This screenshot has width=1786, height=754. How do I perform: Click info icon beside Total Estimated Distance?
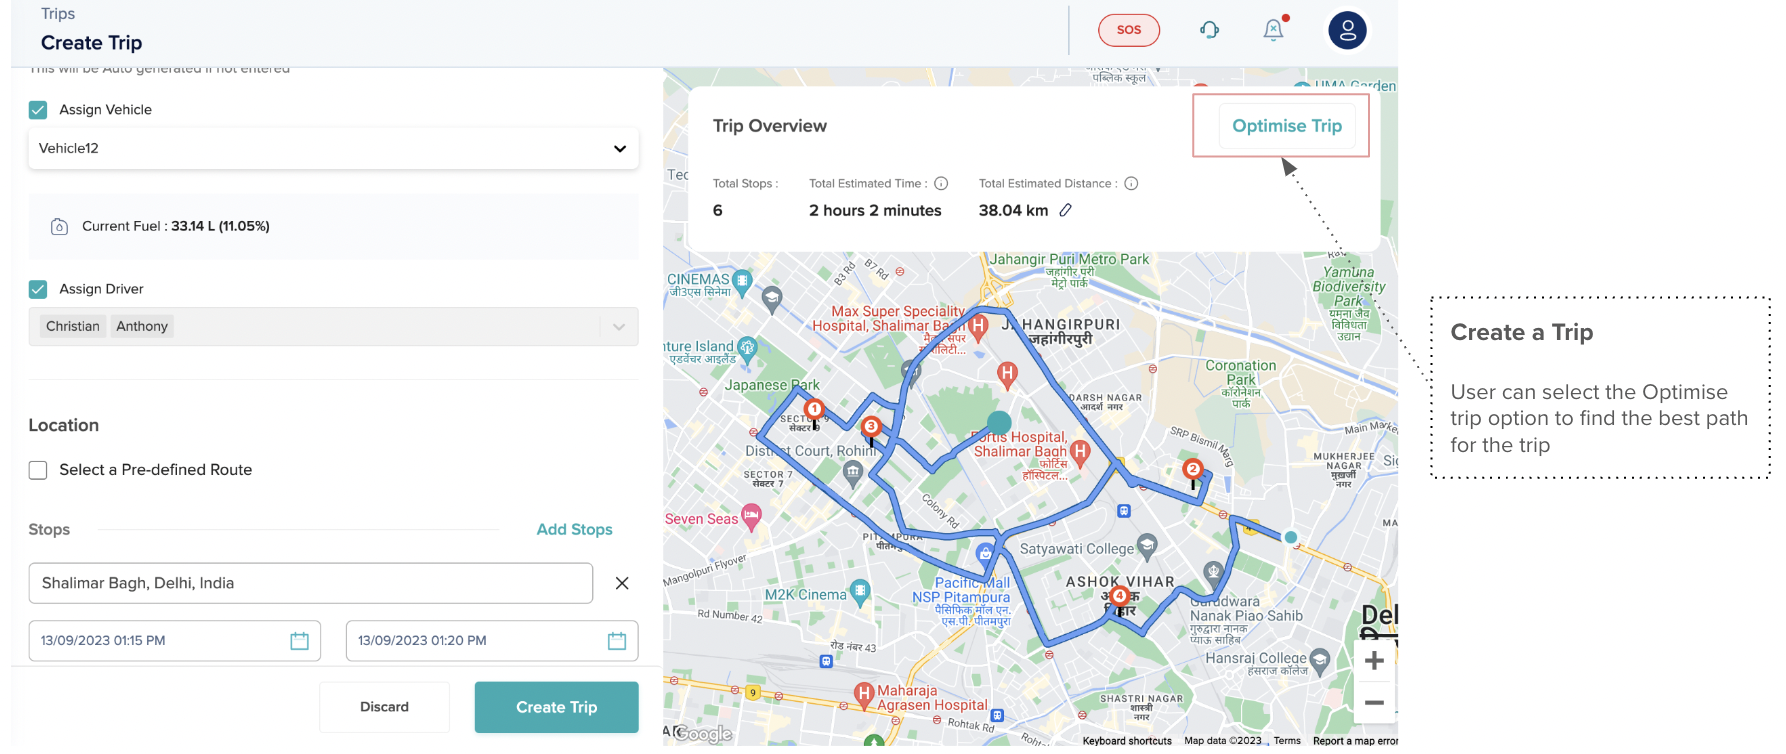tap(1131, 184)
